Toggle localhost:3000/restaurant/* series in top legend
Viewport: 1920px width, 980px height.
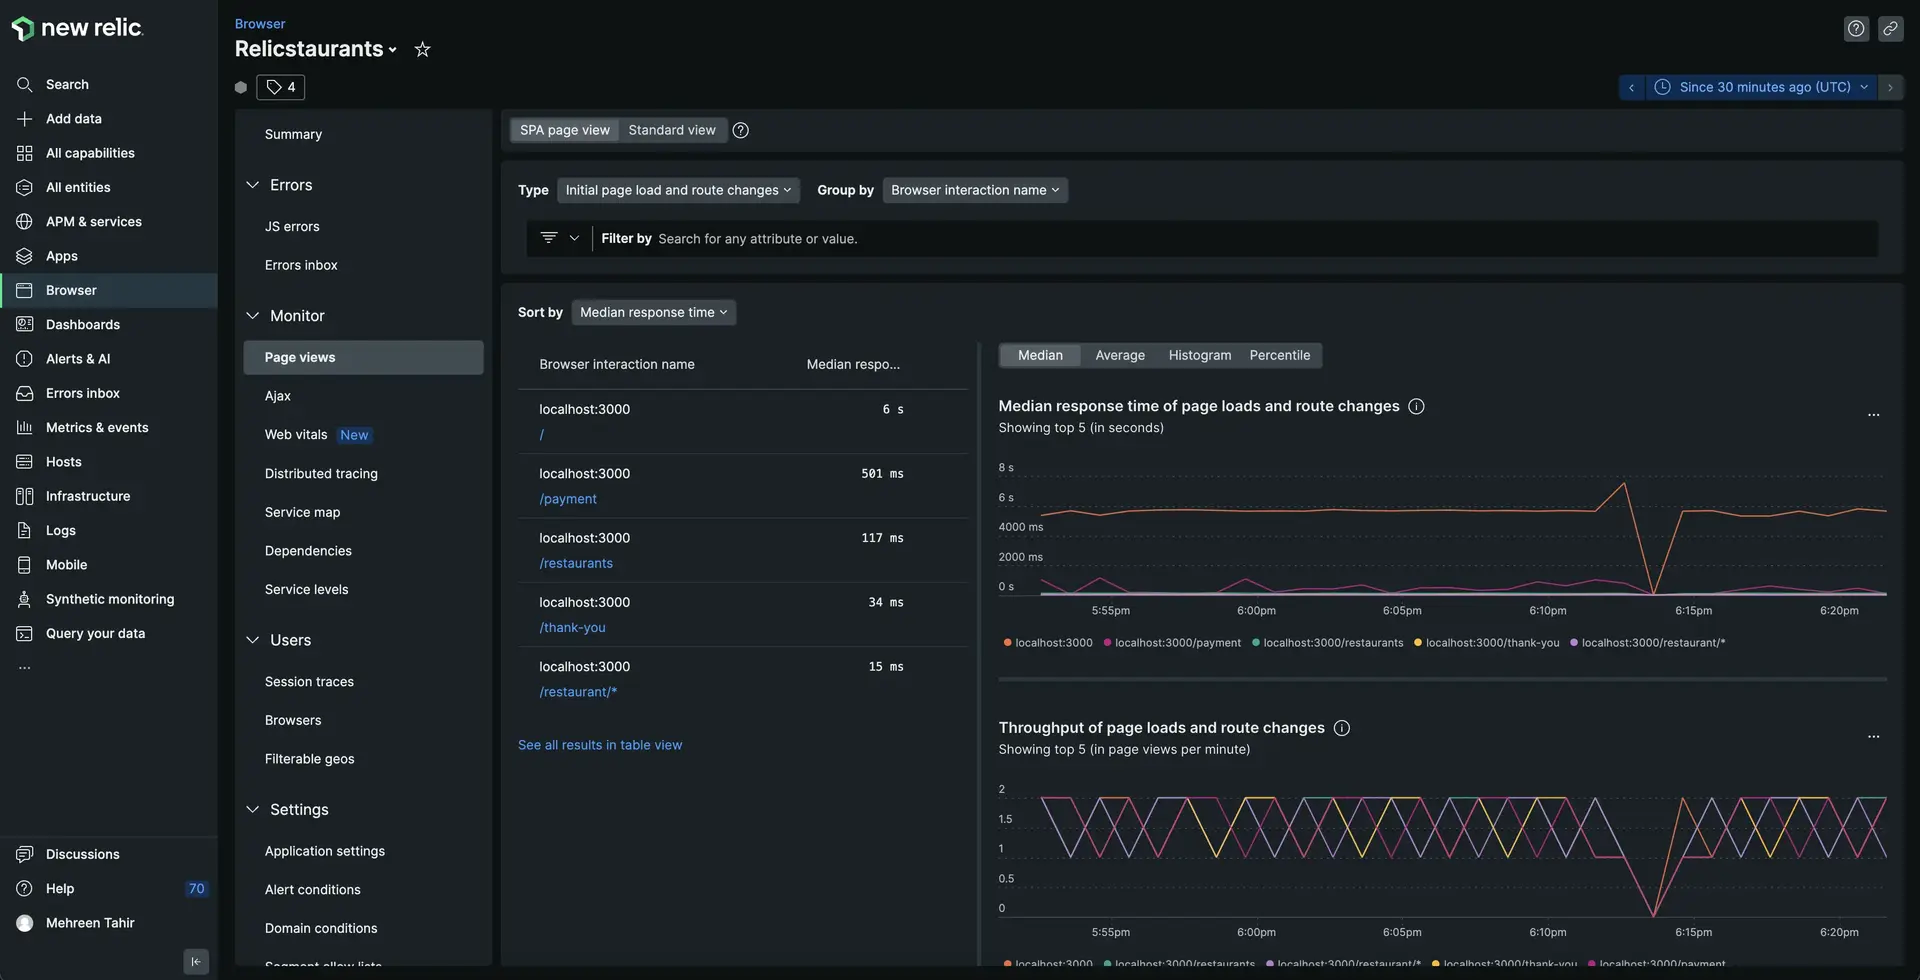1648,643
